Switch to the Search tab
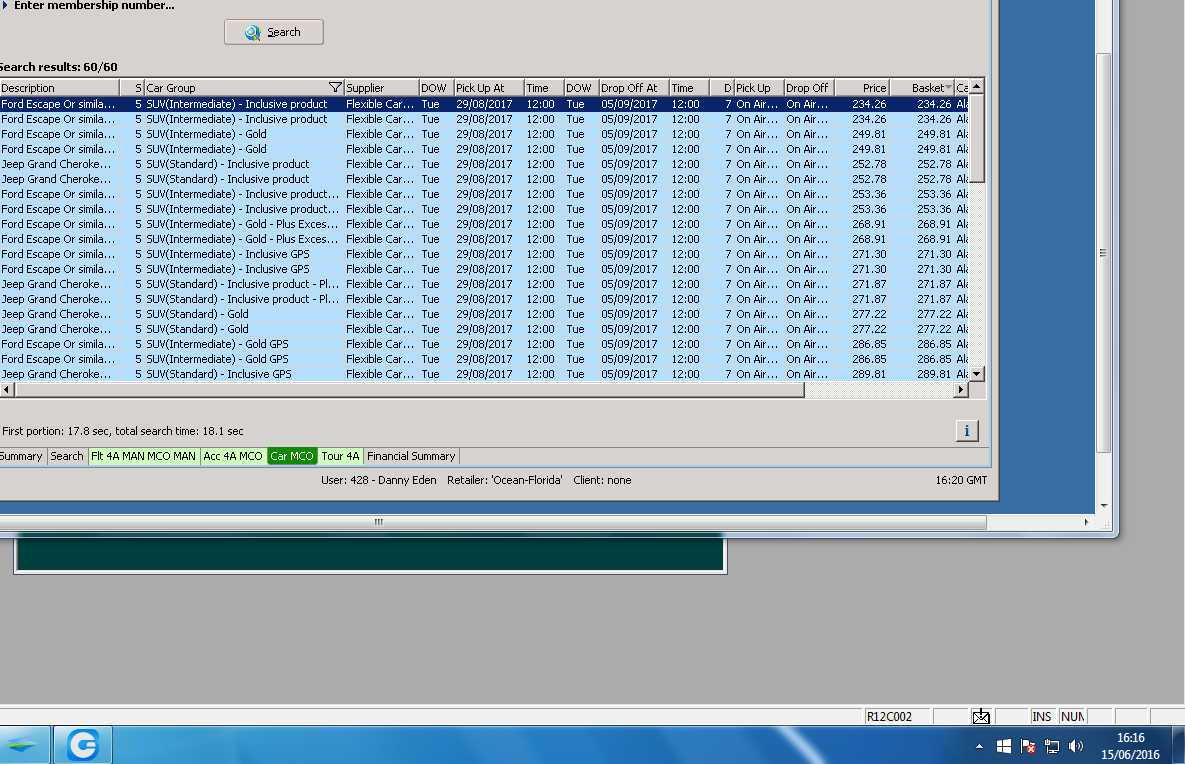The width and height of the screenshot is (1185, 764). [x=67, y=456]
